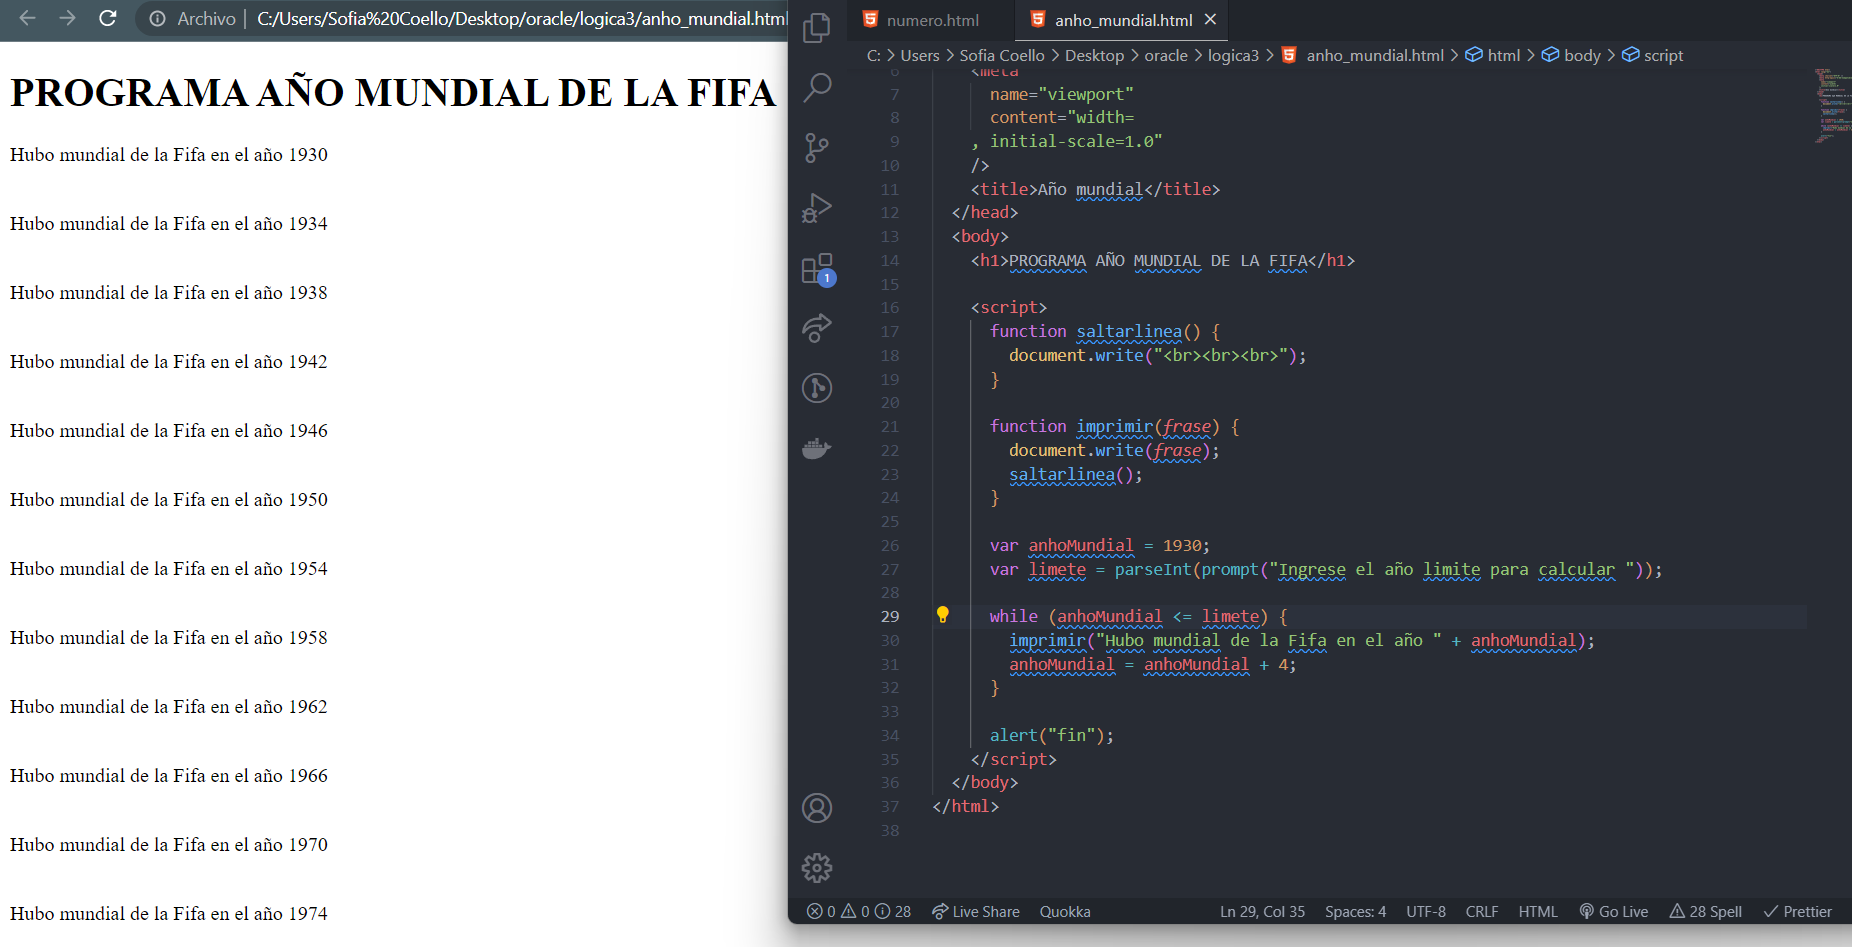The height and width of the screenshot is (947, 1852).
Task: Click the while keyword on line 29
Action: [1013, 616]
